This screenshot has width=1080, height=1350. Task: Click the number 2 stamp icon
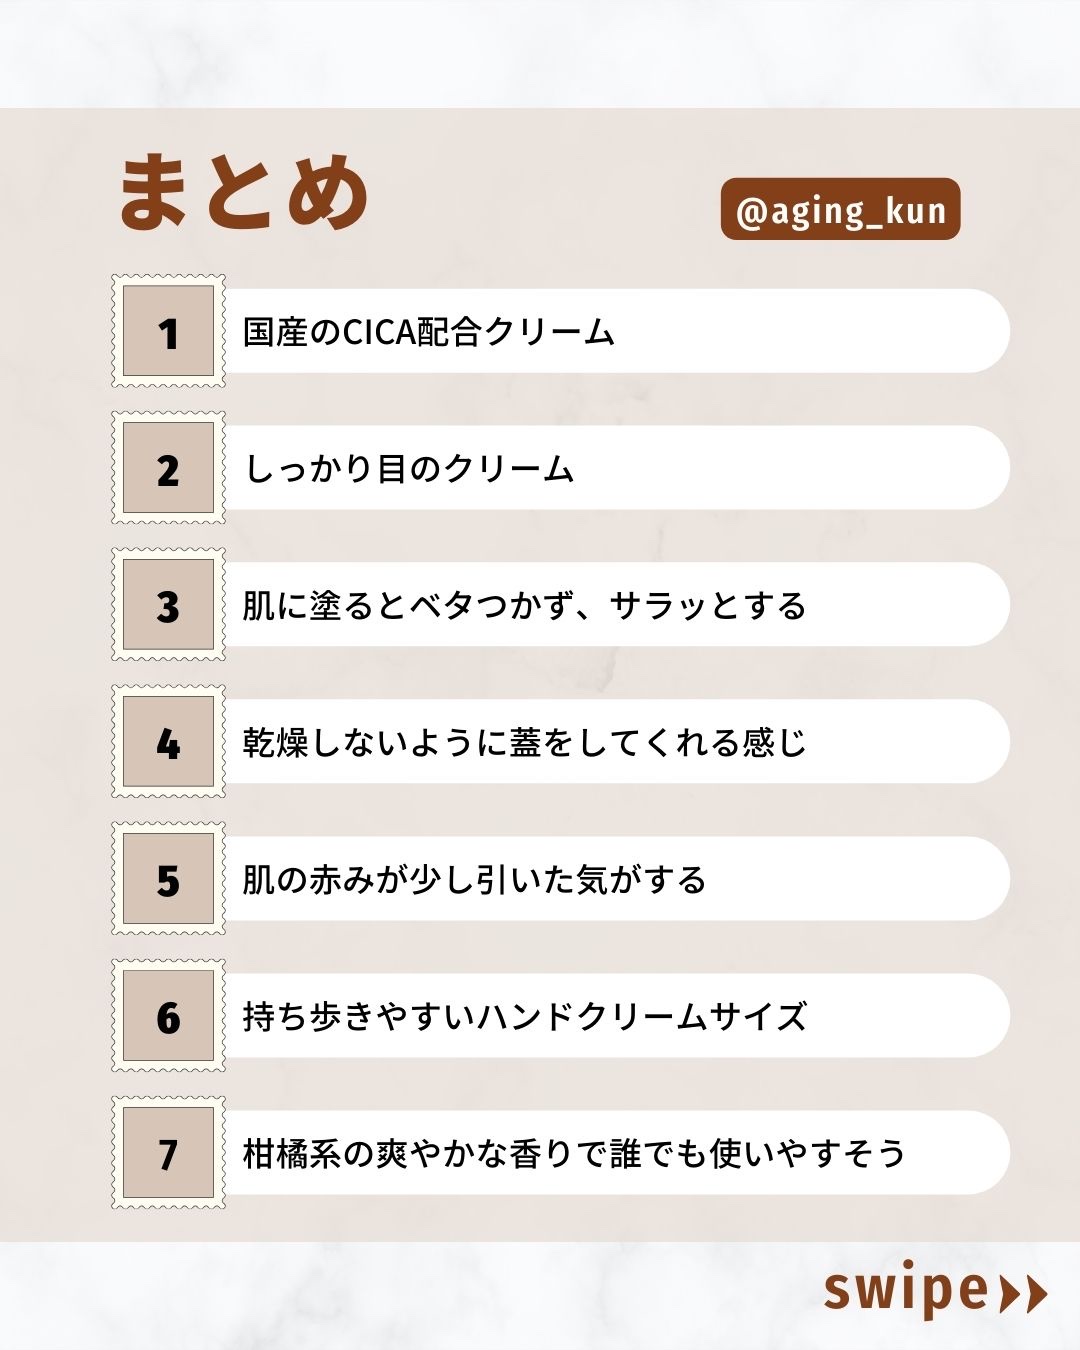click(168, 468)
